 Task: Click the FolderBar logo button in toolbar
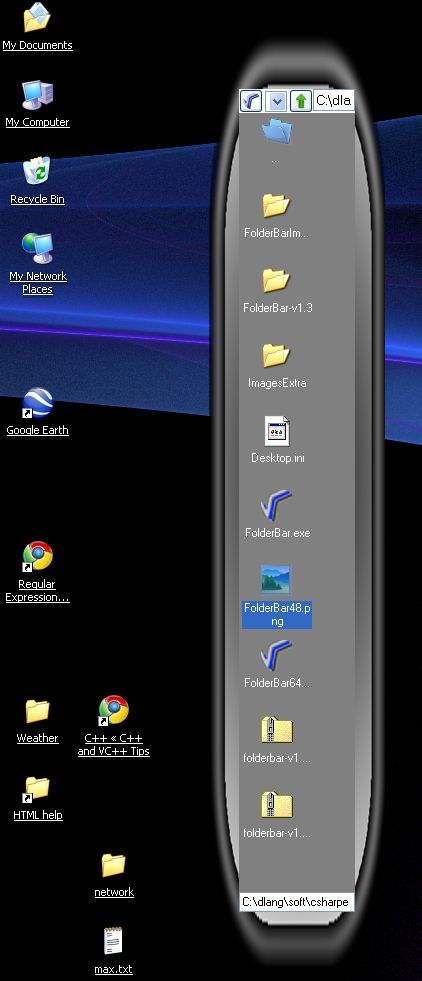(251, 100)
